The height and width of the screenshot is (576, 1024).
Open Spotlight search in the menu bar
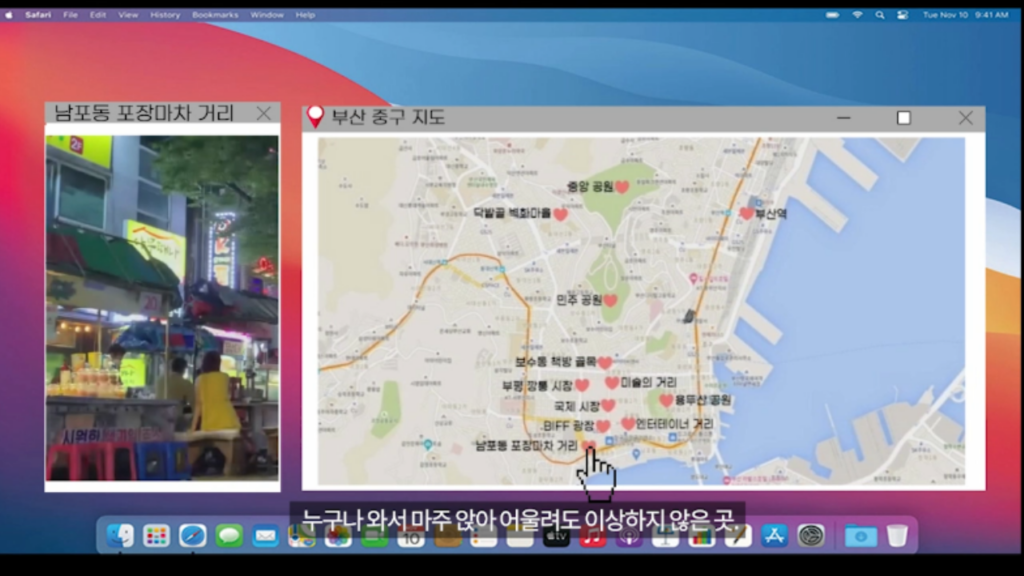click(x=880, y=14)
